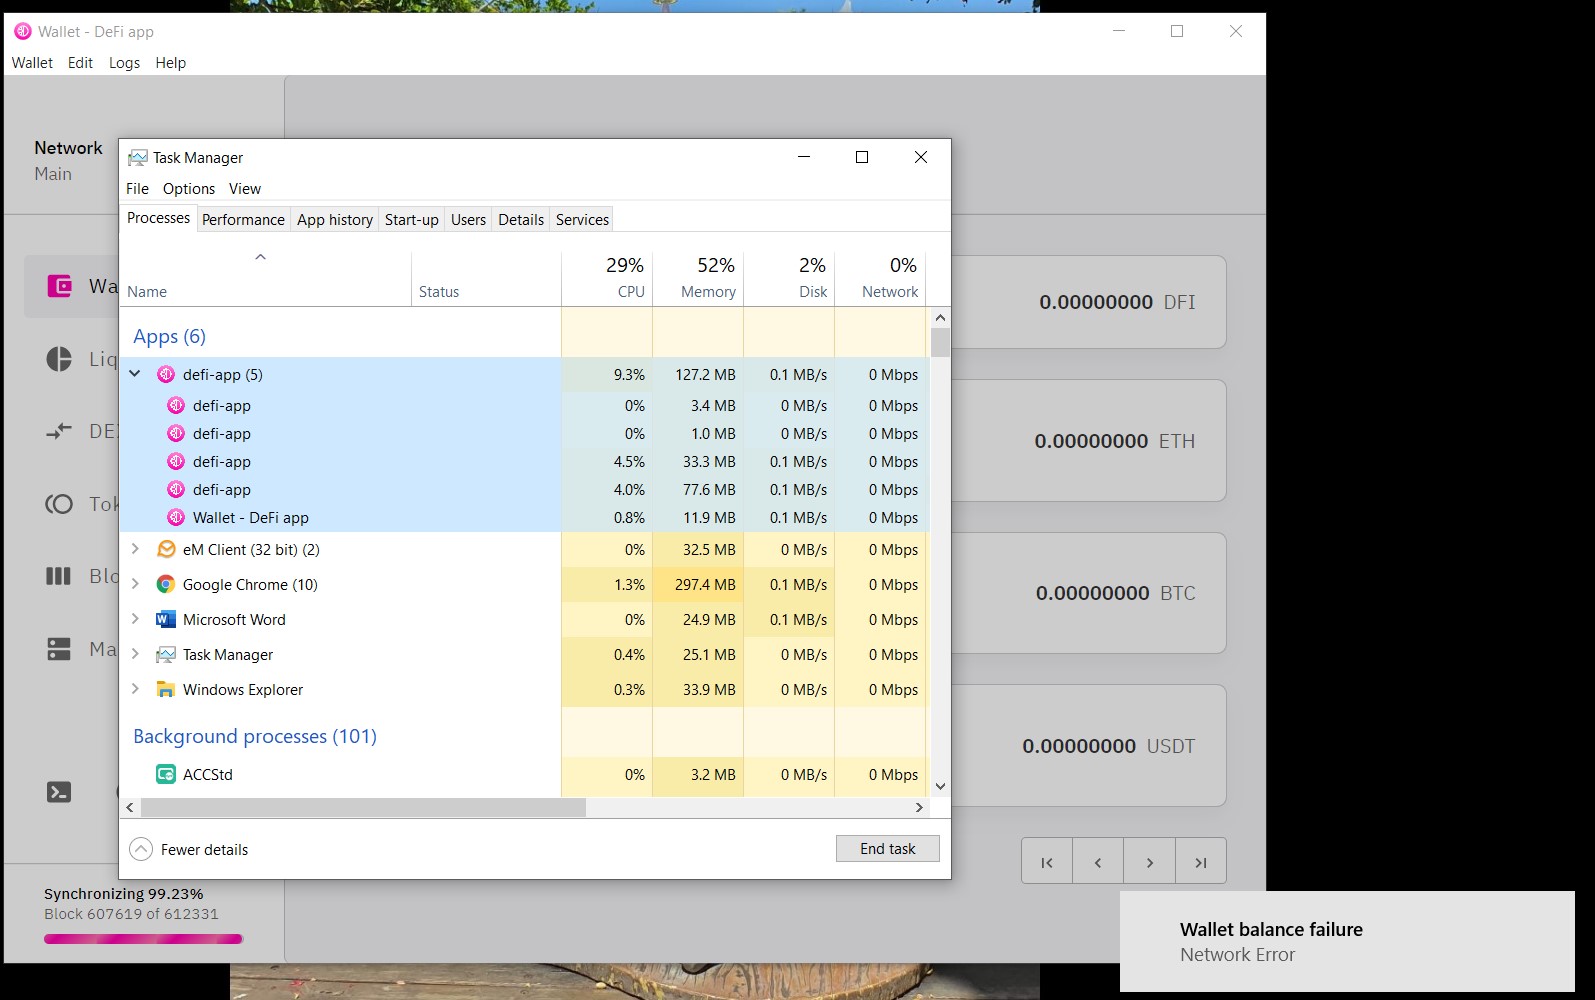The image size is (1595, 1000).
Task: Click the Wallet - DeFi app child process icon
Action: click(x=176, y=518)
